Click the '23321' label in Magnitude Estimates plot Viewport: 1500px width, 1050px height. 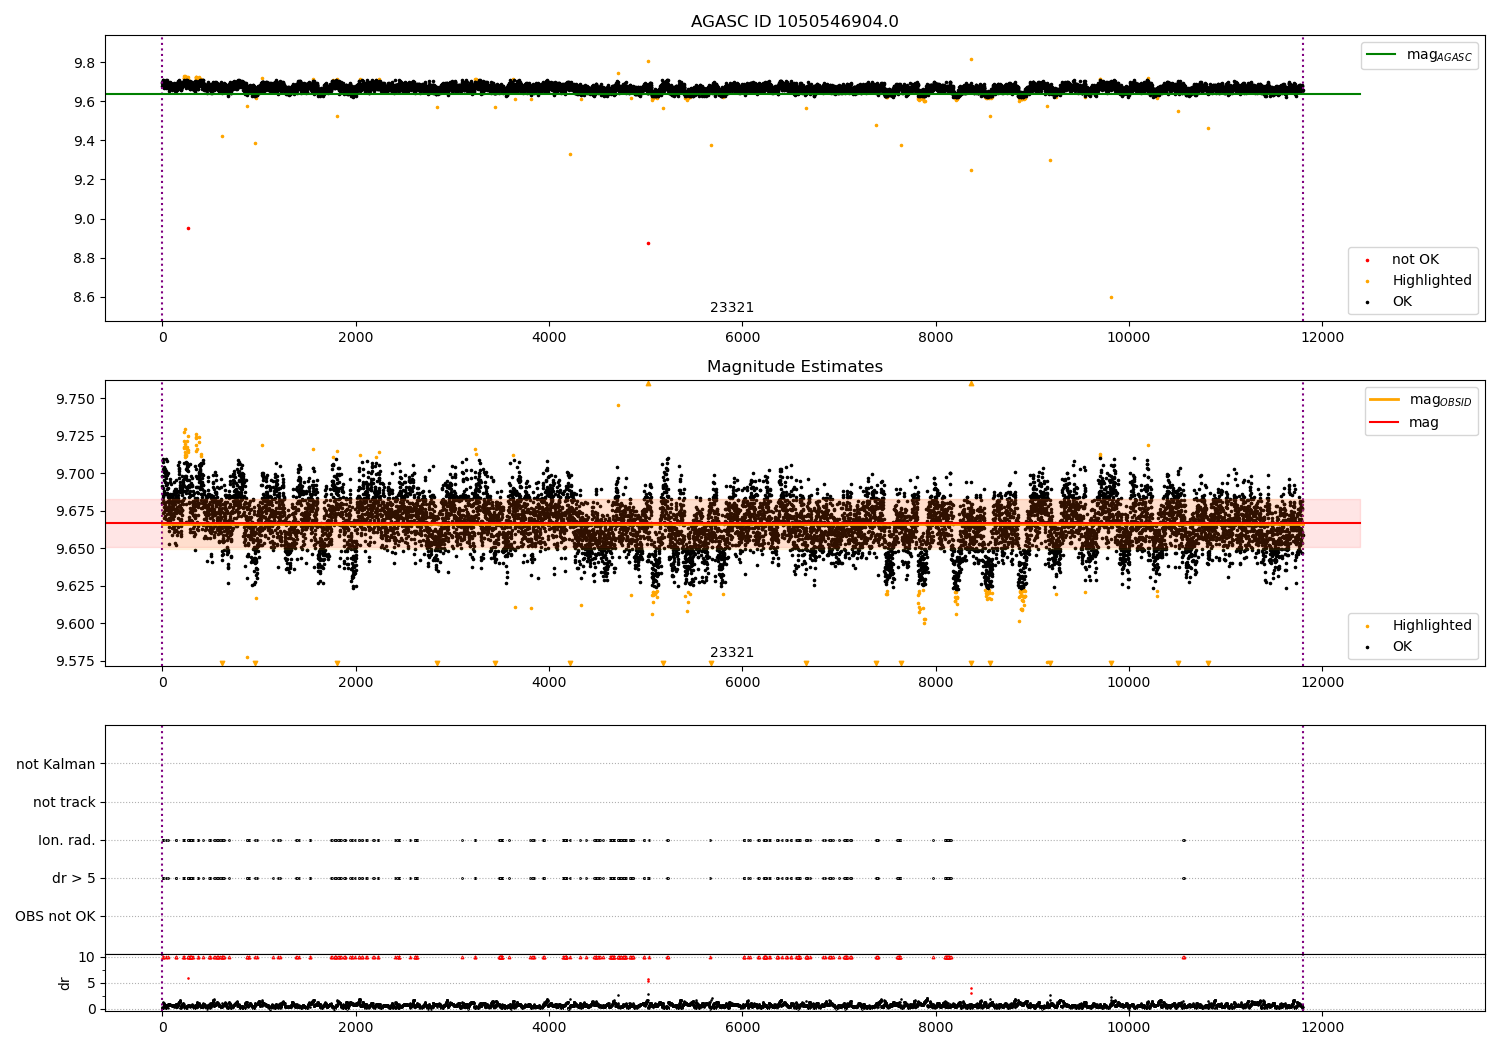coord(732,653)
